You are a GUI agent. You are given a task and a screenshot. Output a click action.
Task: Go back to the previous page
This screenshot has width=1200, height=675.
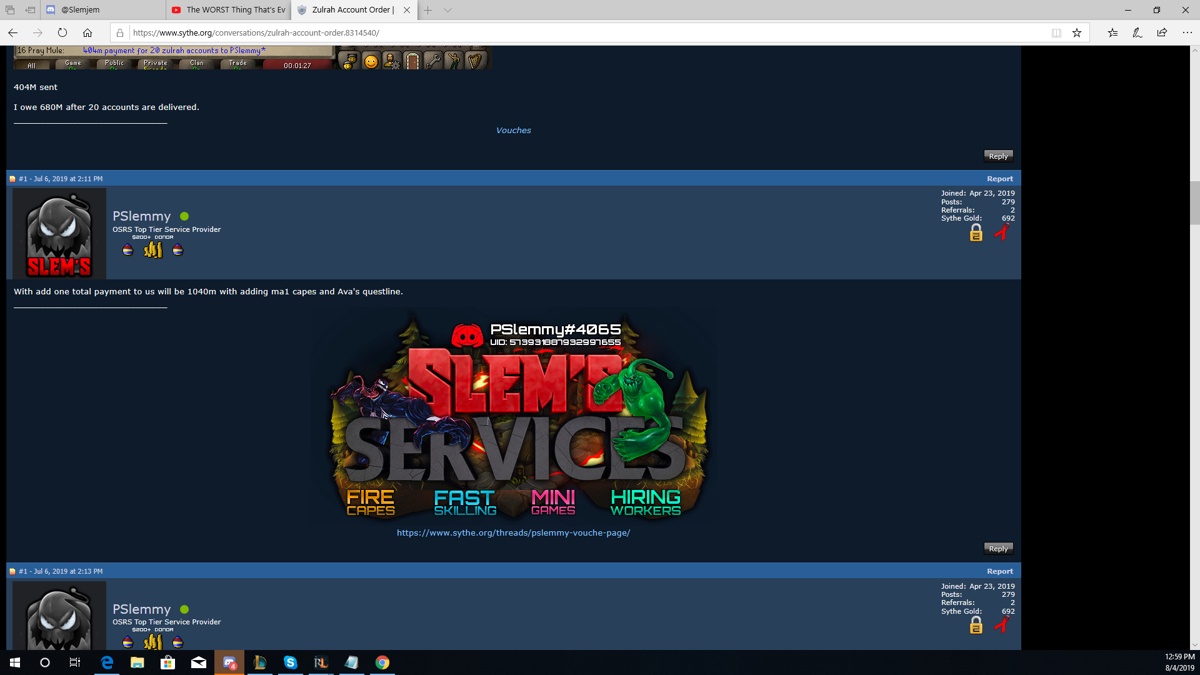click(13, 33)
